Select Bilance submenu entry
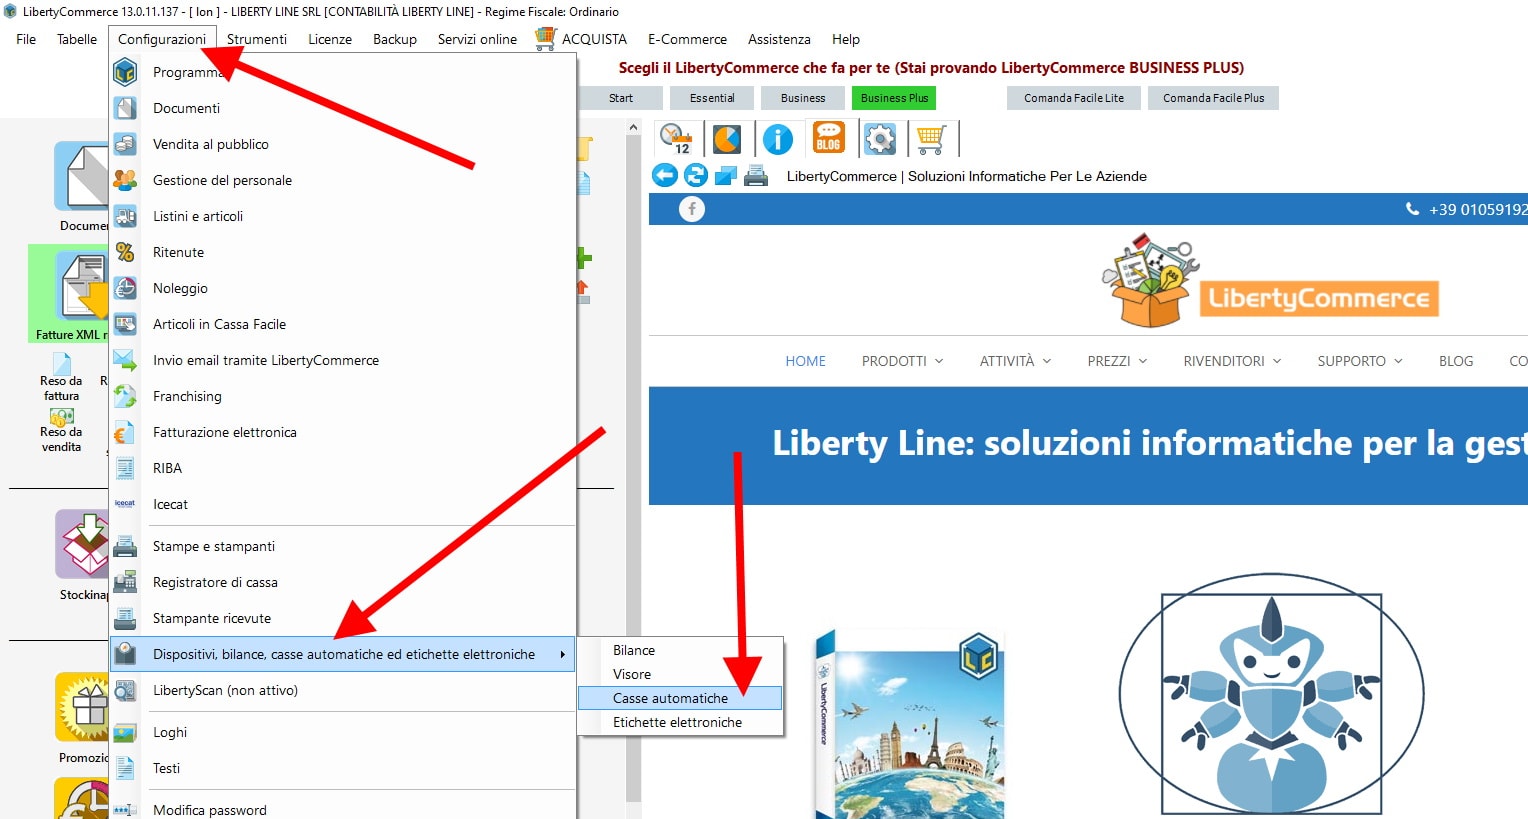The image size is (1528, 819). click(x=680, y=650)
